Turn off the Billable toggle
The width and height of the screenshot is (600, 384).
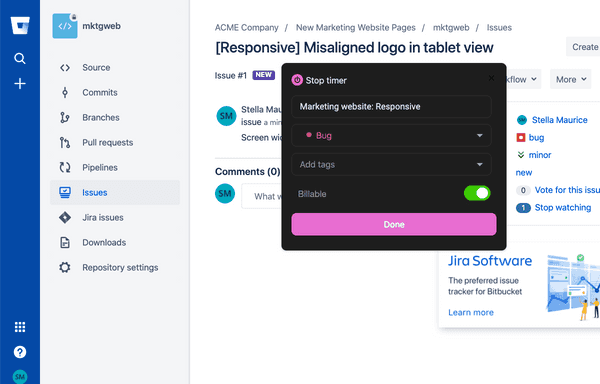click(x=477, y=193)
